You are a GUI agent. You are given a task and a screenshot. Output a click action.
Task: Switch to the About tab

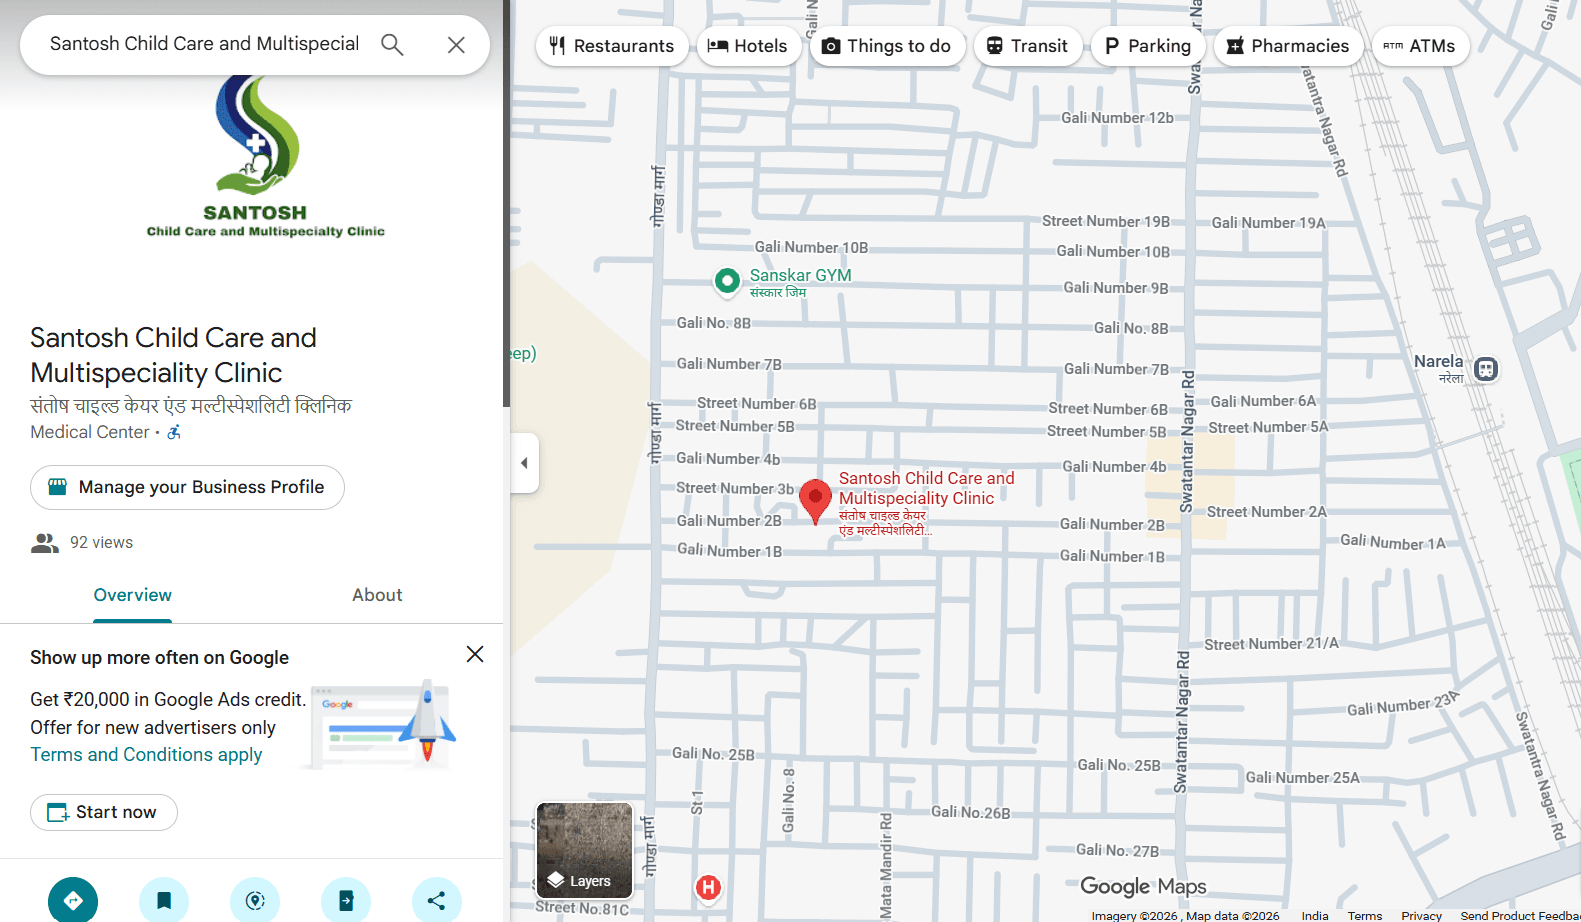click(377, 595)
